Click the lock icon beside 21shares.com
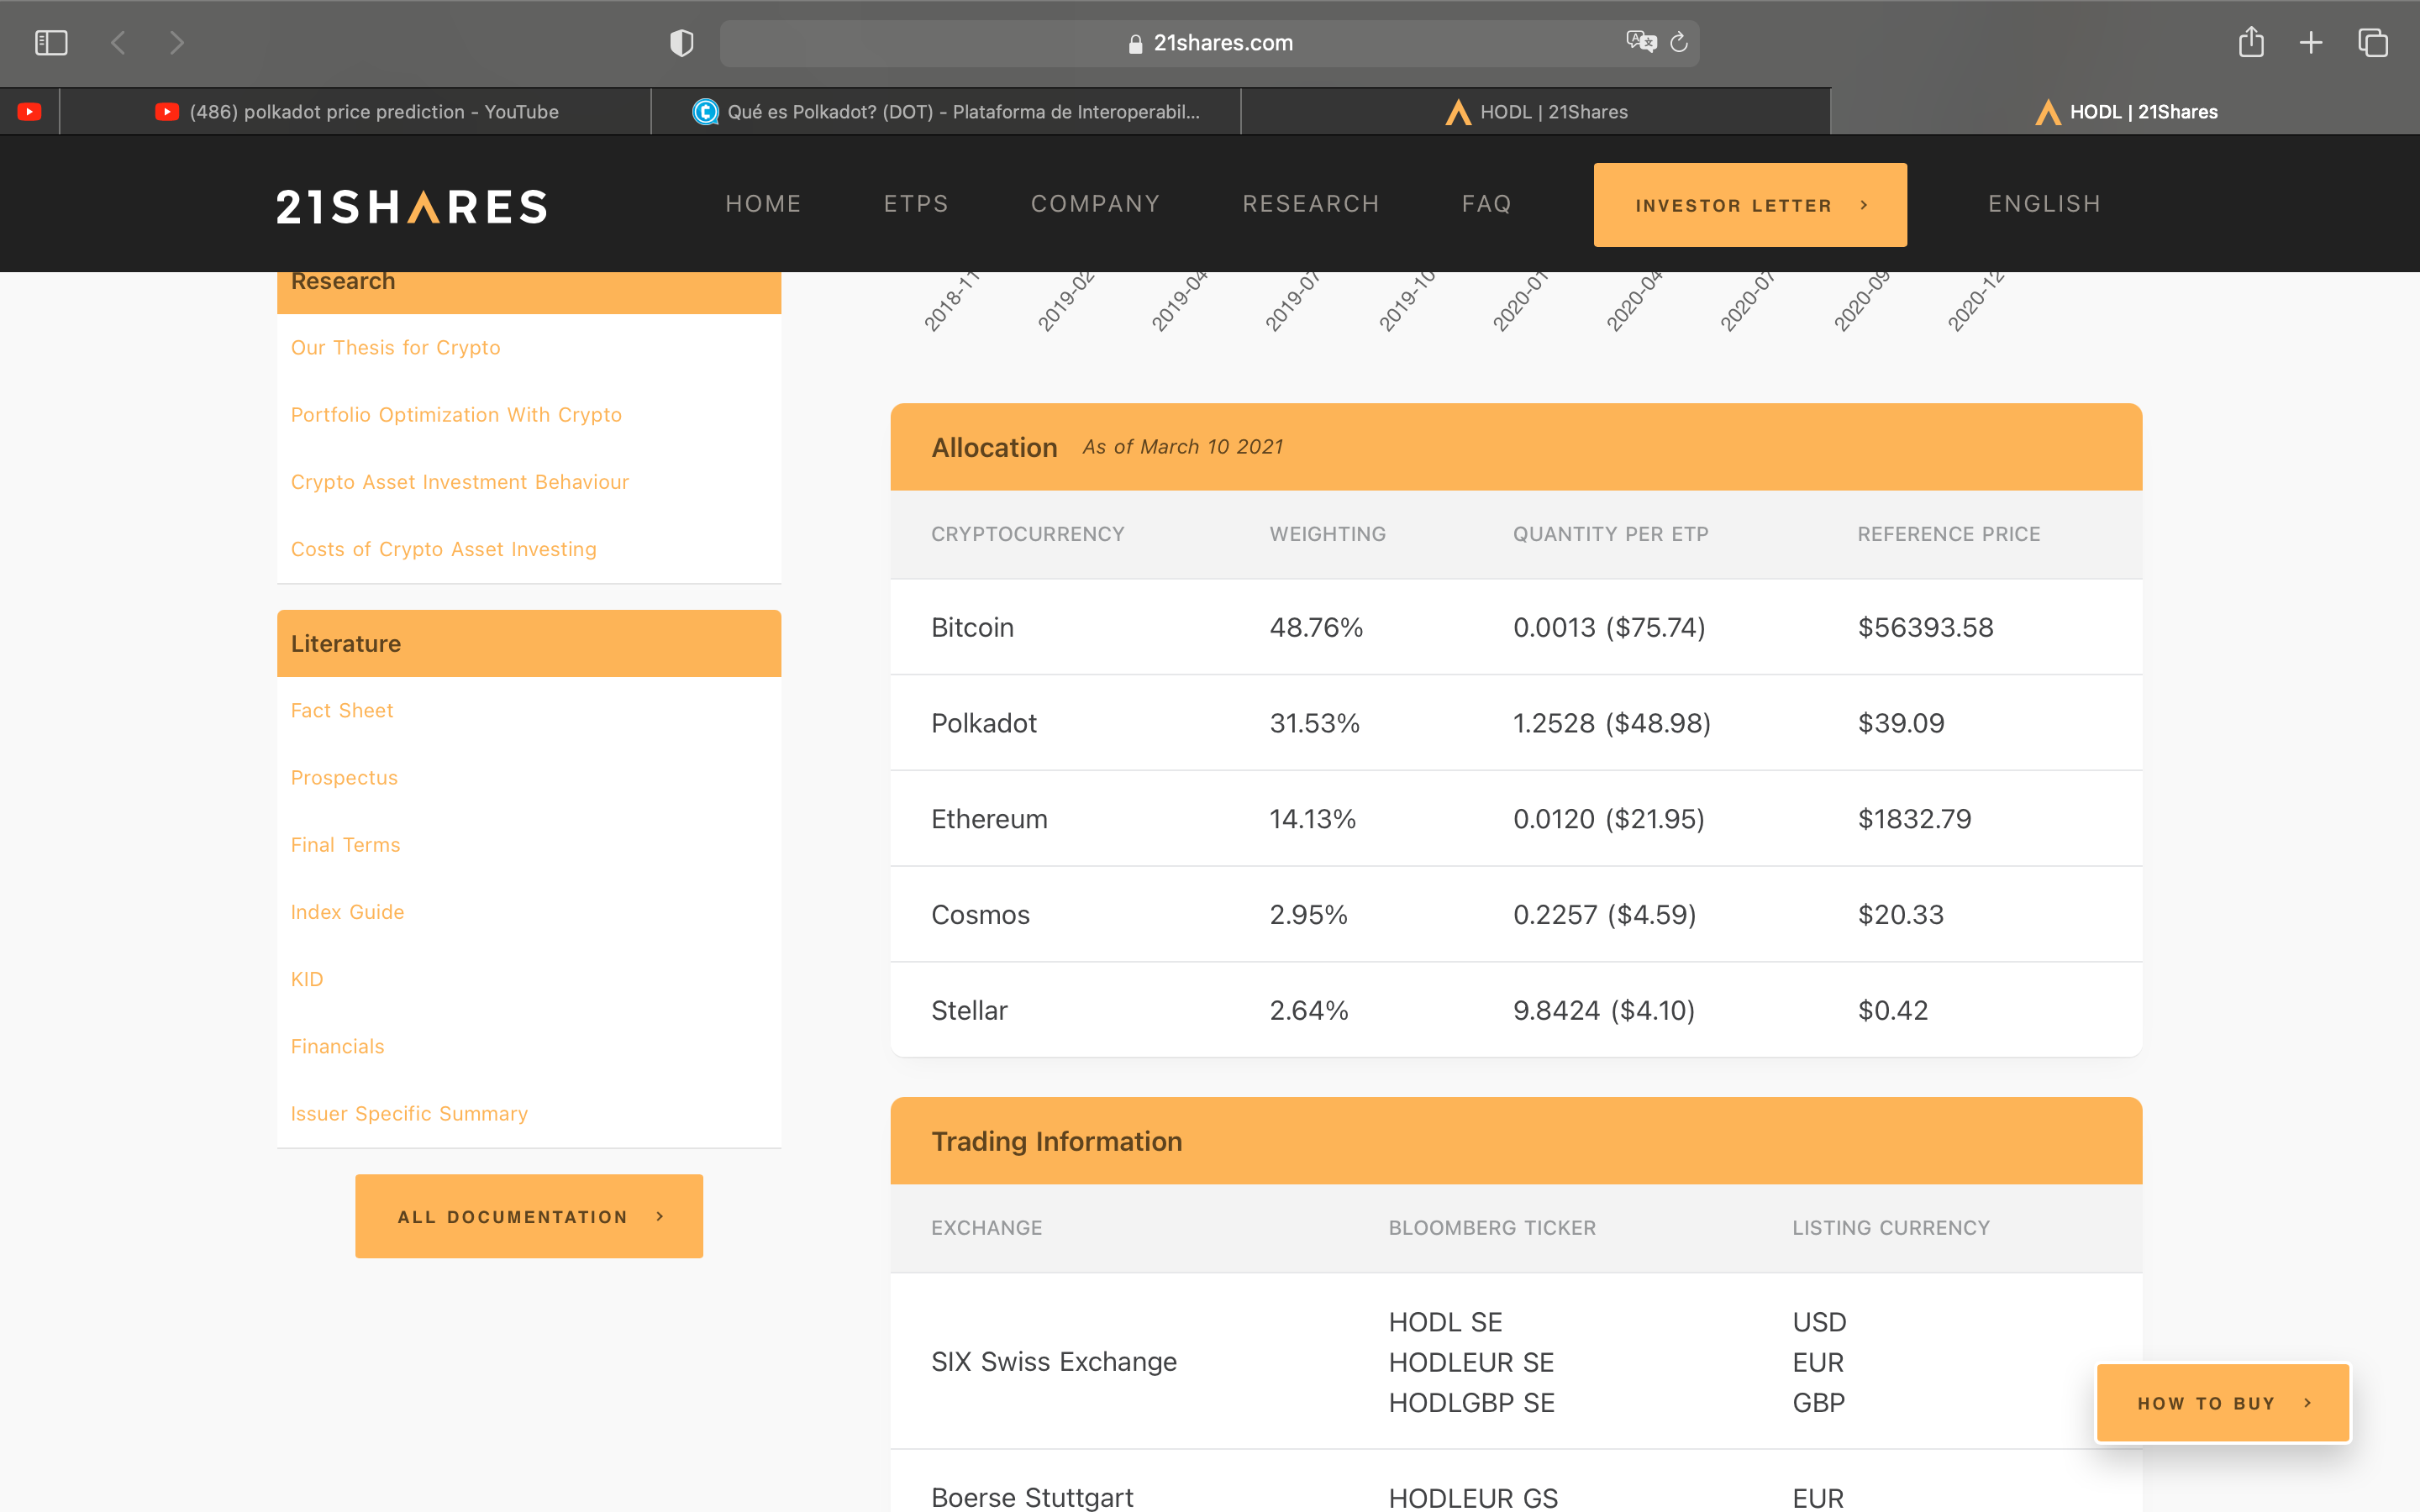Viewport: 2420px width, 1512px height. [x=1135, y=43]
